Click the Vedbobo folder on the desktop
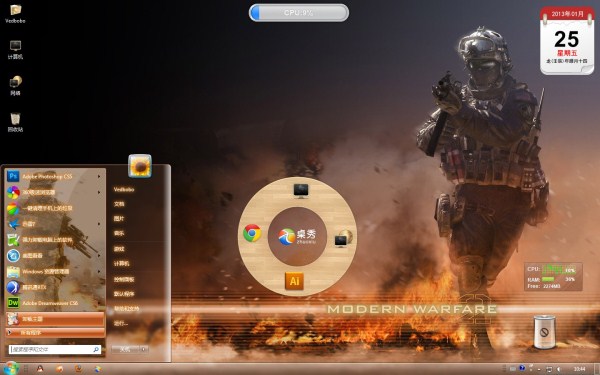600x375 pixels. [x=15, y=14]
